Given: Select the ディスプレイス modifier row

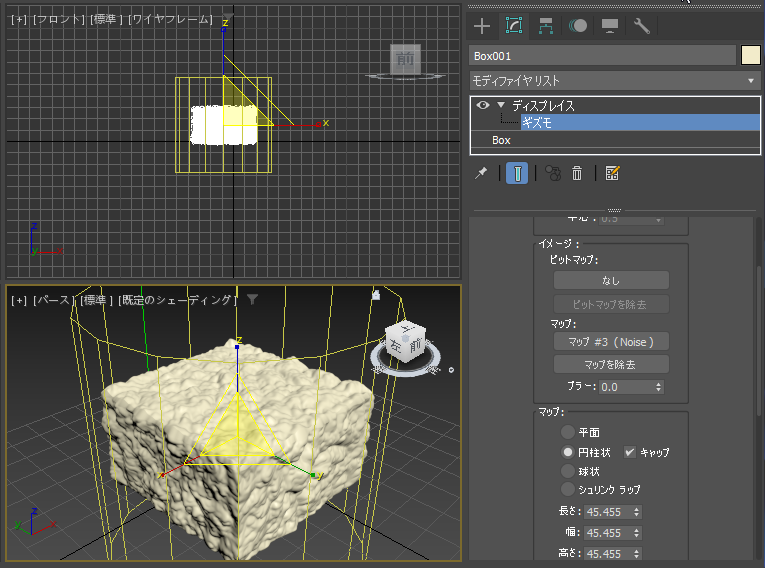Looking at the screenshot, I should (615, 105).
